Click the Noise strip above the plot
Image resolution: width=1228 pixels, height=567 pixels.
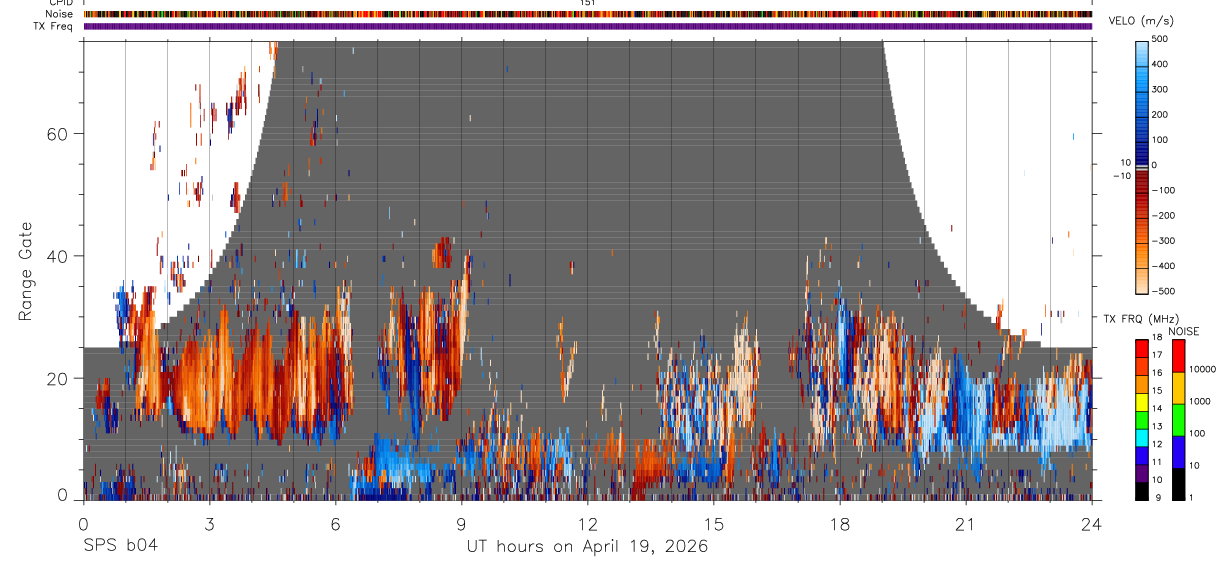(588, 14)
